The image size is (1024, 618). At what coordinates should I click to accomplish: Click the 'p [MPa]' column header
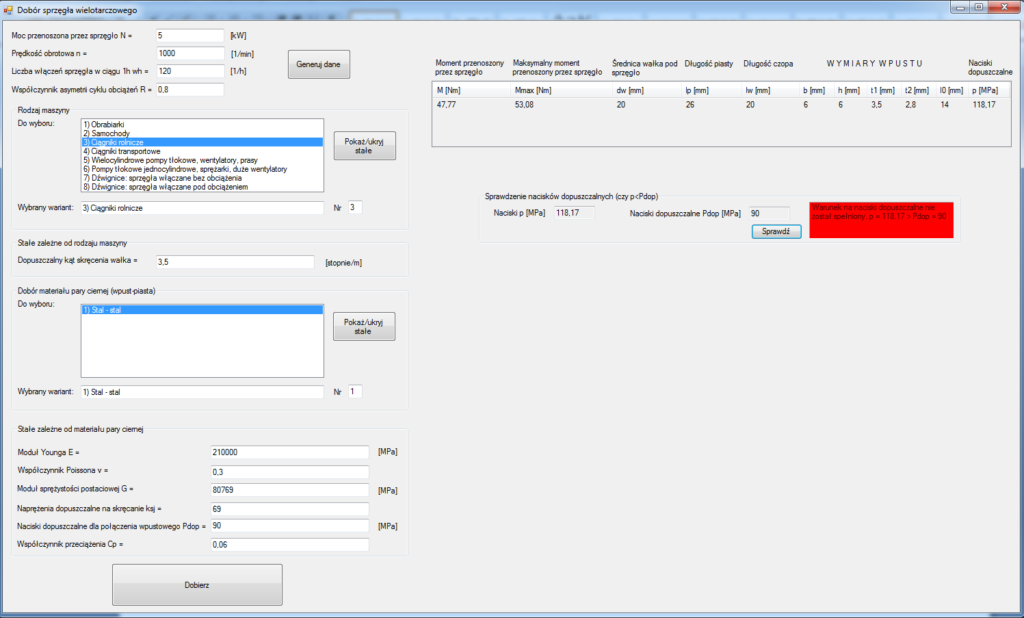click(989, 90)
